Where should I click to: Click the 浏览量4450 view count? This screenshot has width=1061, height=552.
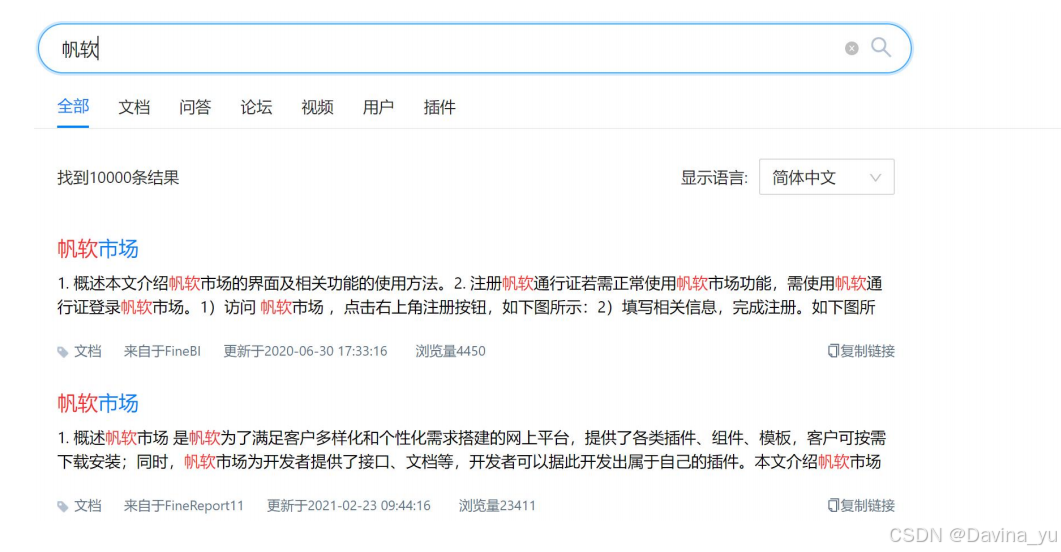(450, 351)
